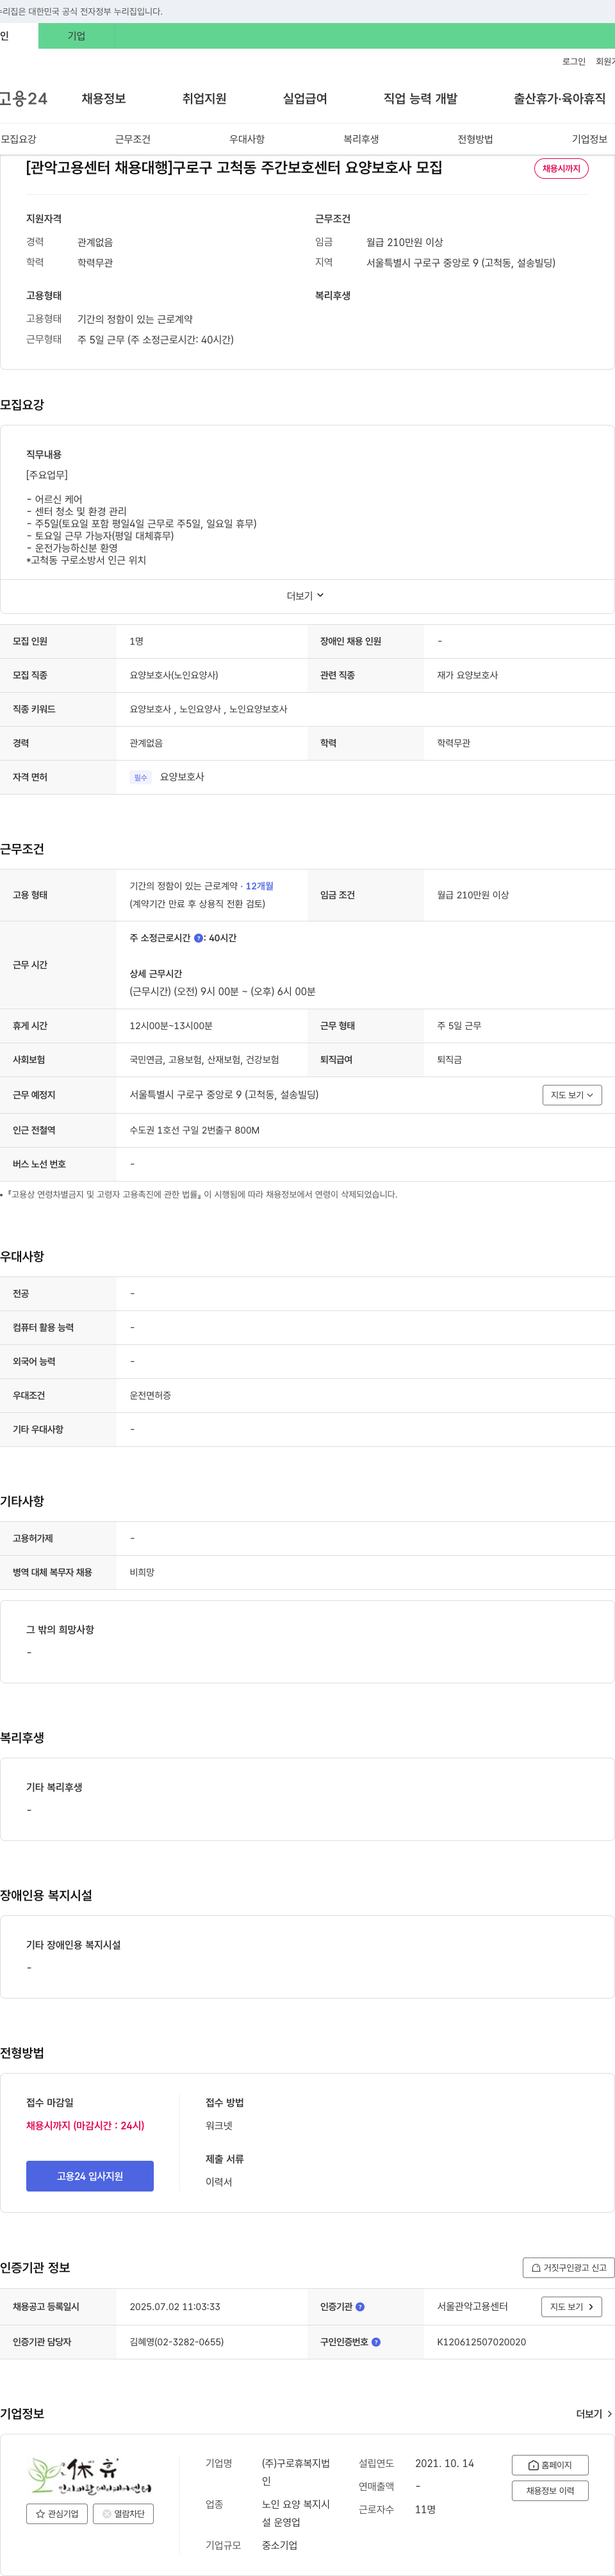The width and height of the screenshot is (615, 2576).
Task: Open the 취업지원 menu
Action: (204, 99)
